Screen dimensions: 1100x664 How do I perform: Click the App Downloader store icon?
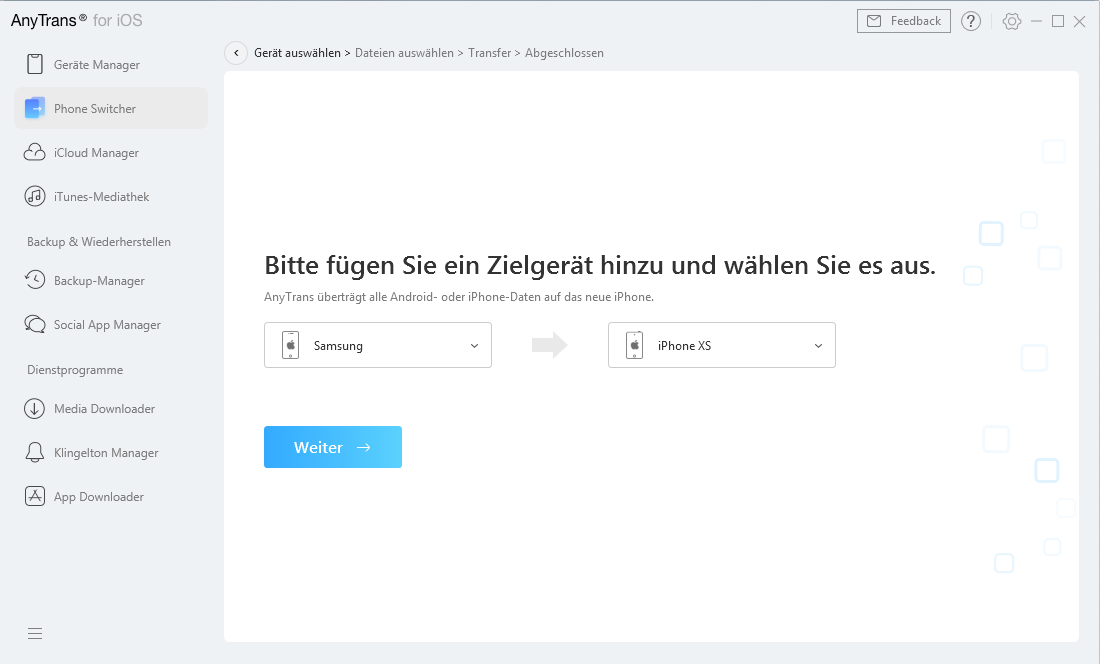point(34,496)
